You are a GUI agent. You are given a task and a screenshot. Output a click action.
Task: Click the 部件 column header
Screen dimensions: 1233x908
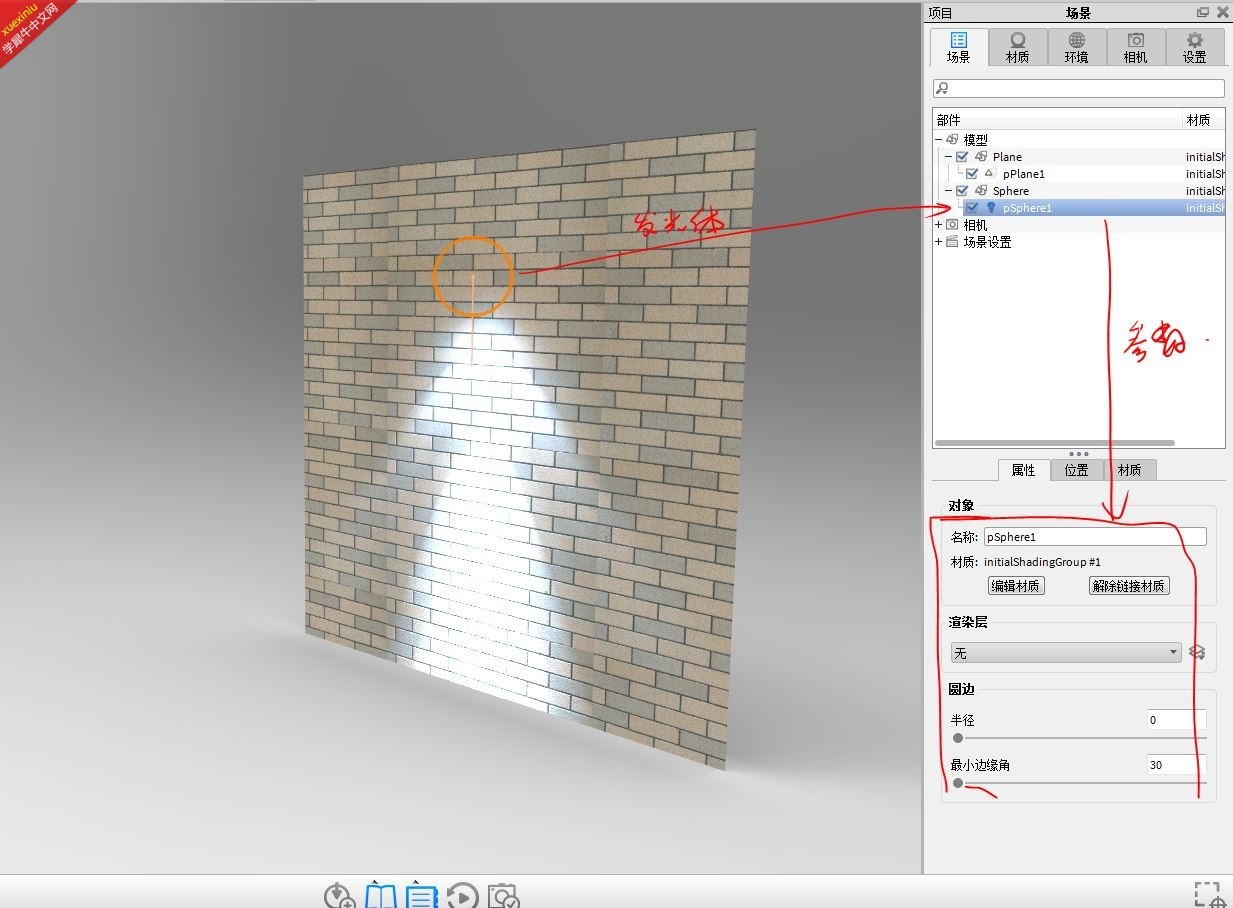pyautogui.click(x=1058, y=120)
